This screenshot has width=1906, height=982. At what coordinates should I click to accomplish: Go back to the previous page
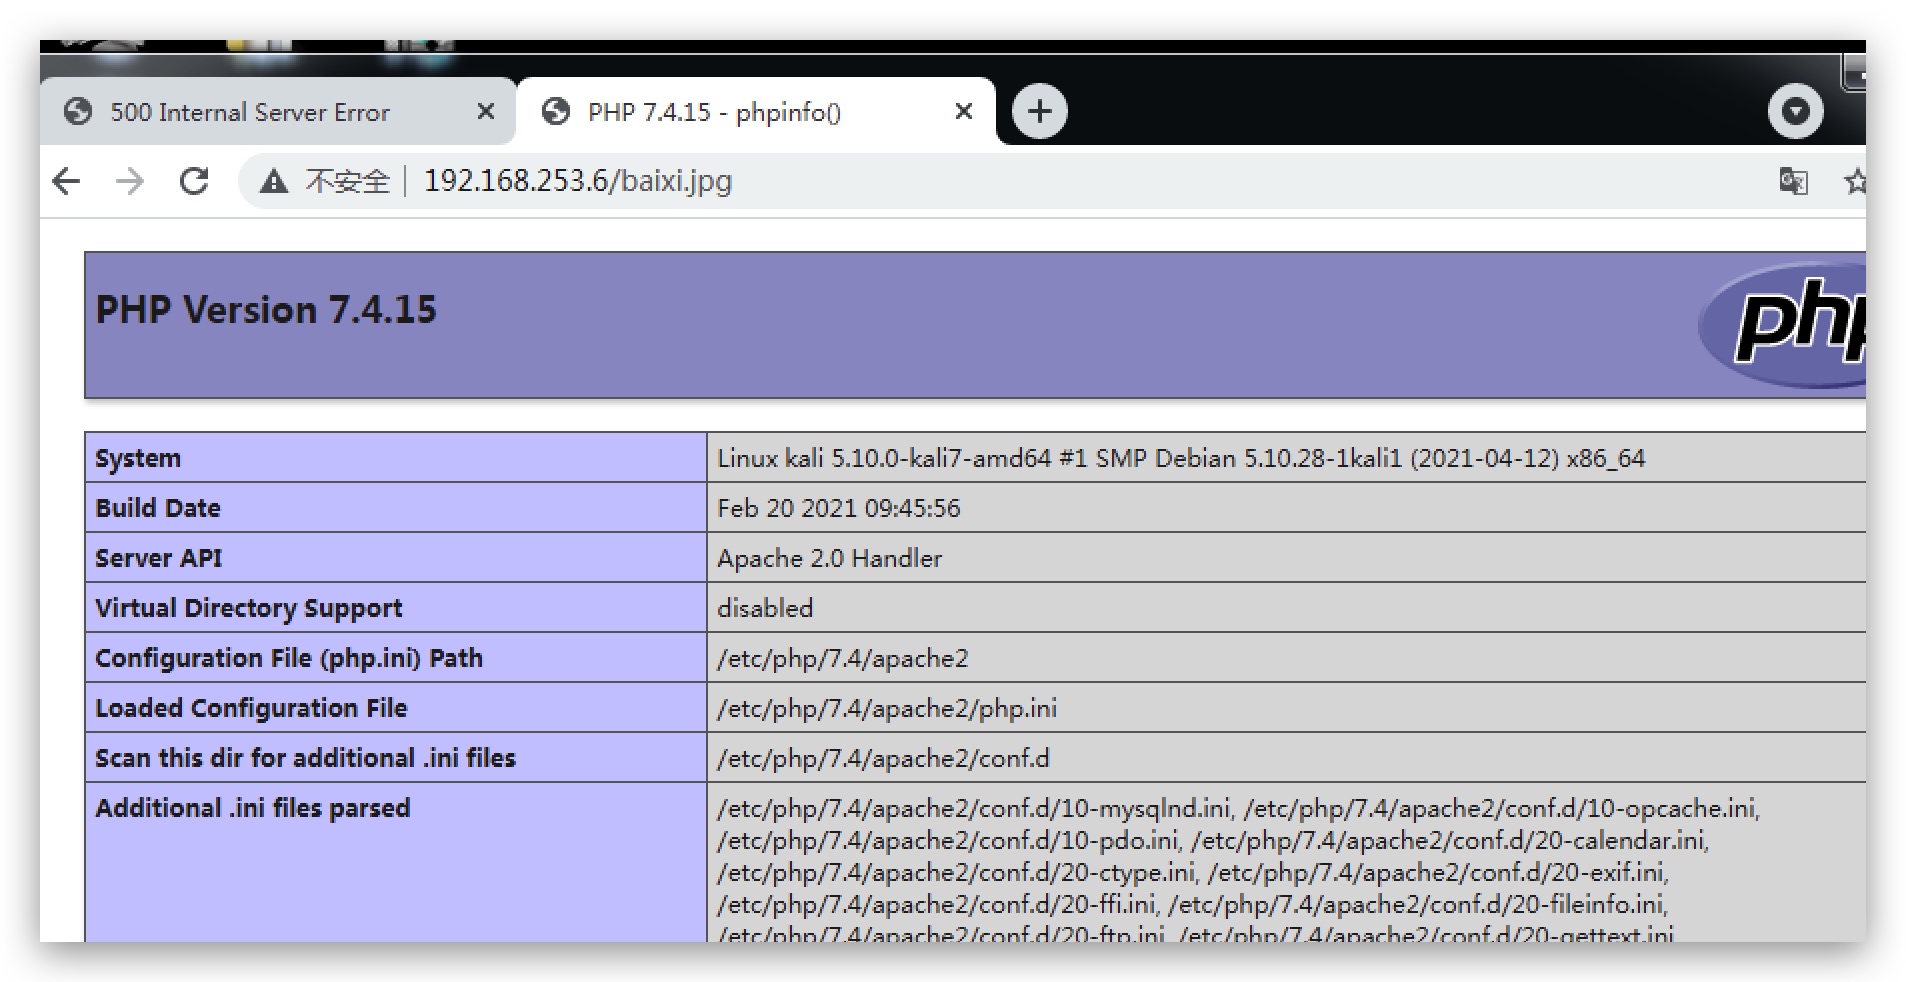click(x=66, y=181)
